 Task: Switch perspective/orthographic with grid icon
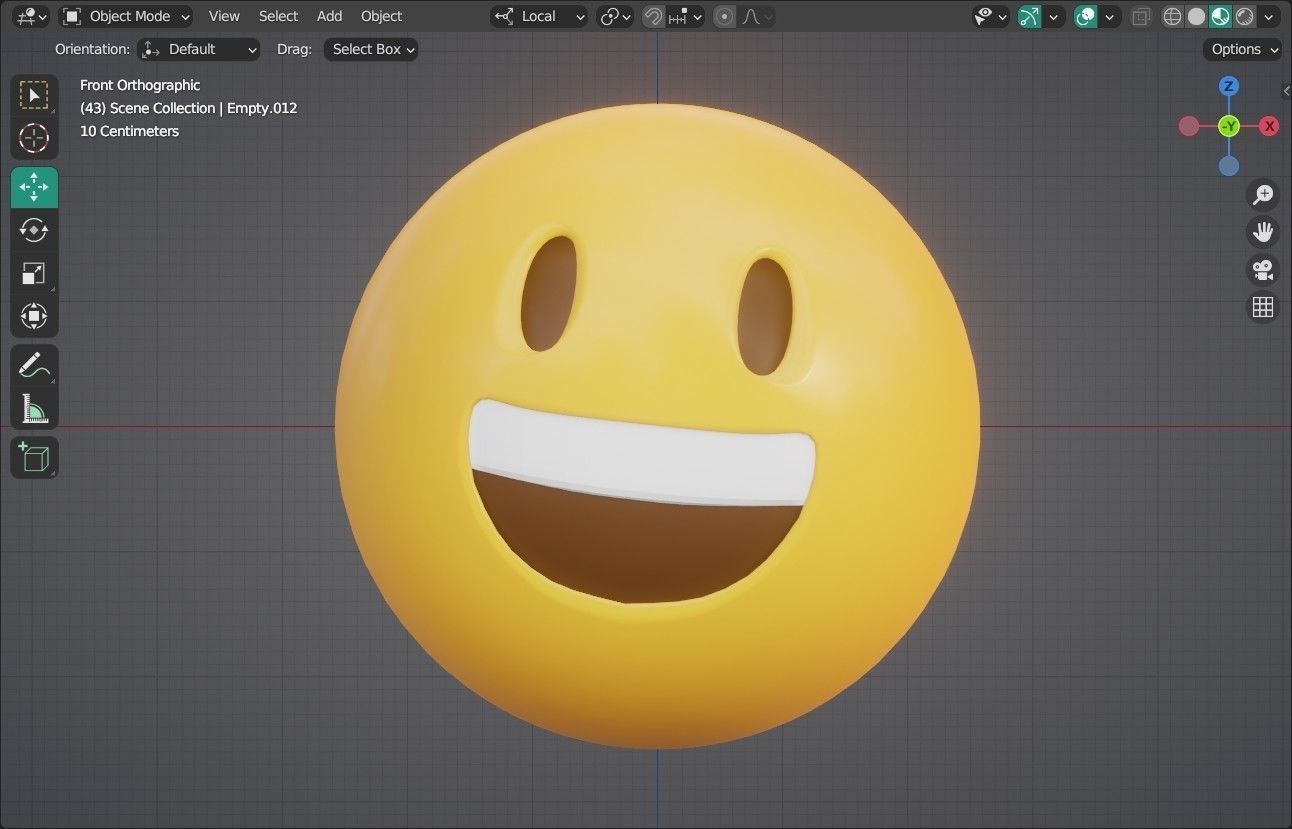[x=1263, y=307]
